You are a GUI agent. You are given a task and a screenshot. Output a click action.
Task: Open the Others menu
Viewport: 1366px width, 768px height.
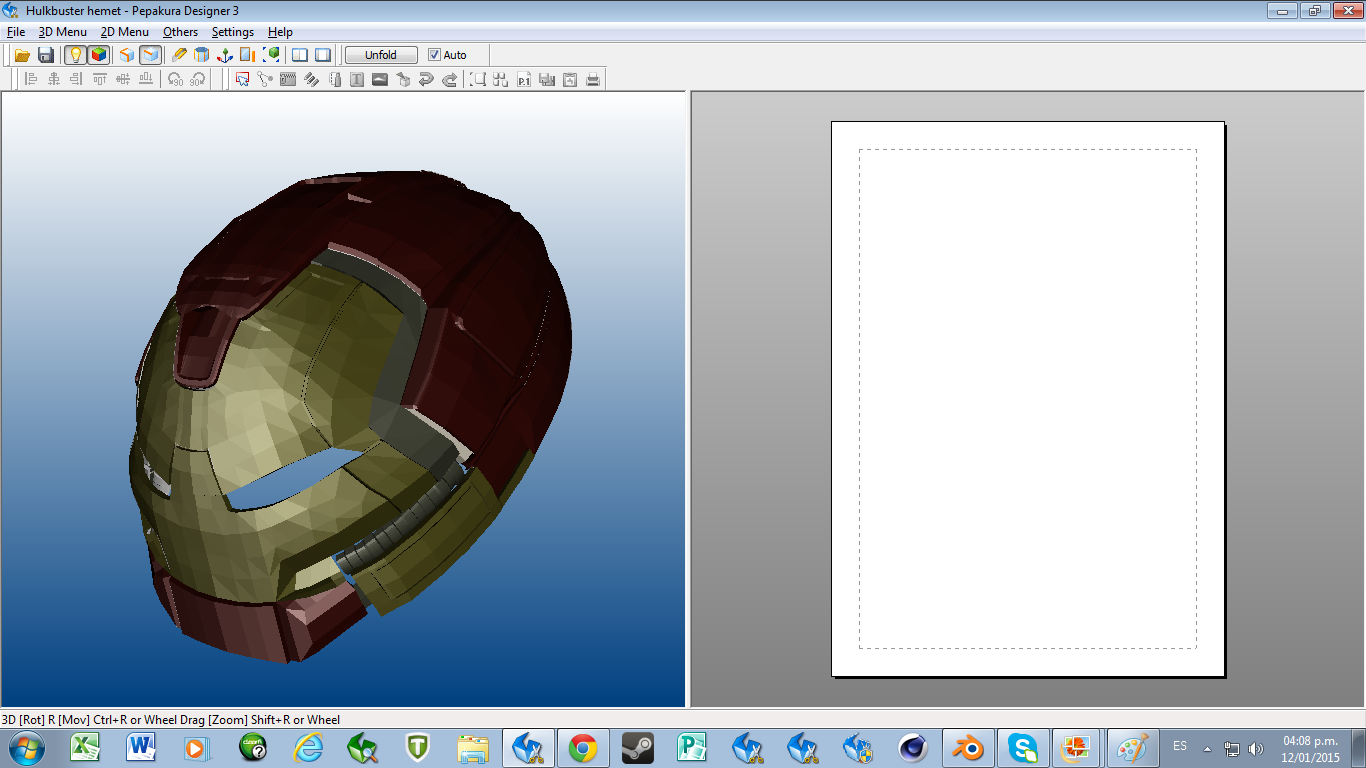(x=181, y=32)
